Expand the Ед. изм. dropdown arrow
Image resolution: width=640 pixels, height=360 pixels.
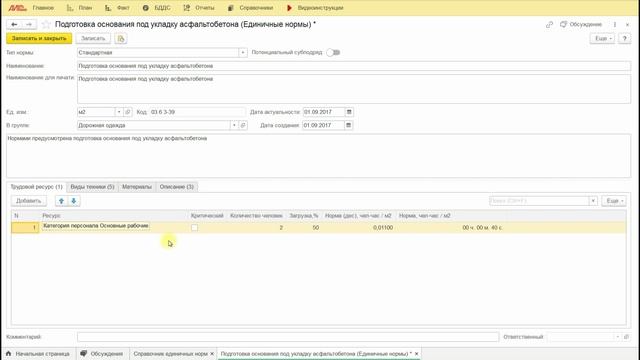[x=119, y=112]
